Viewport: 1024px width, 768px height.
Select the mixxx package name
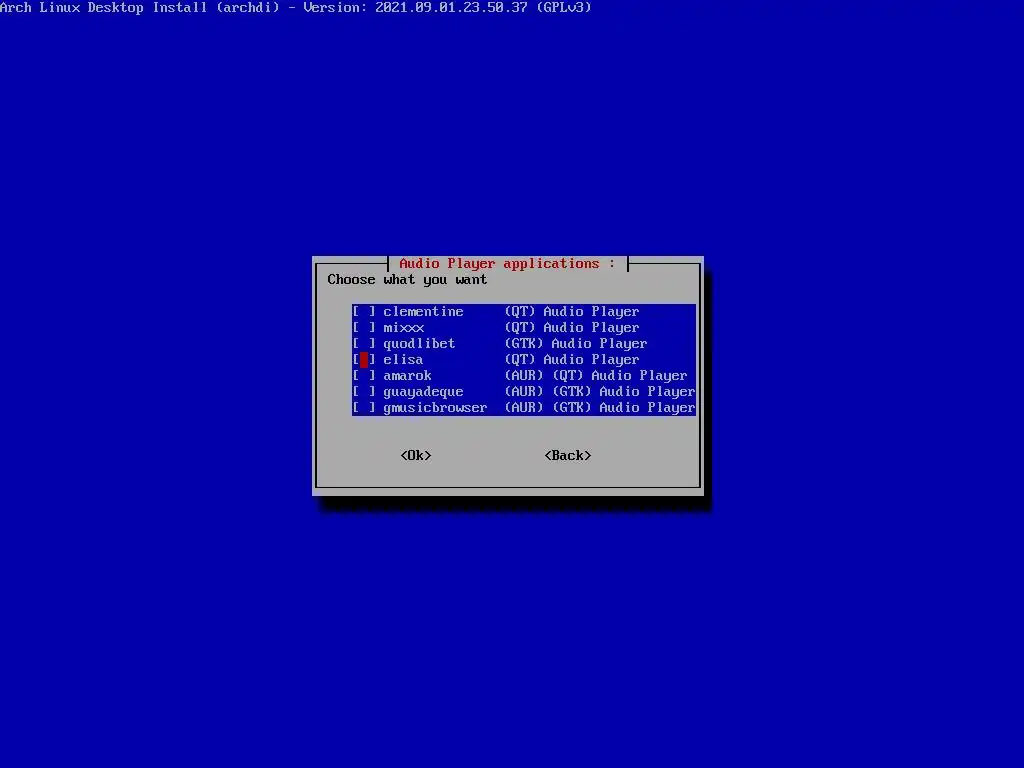(404, 328)
